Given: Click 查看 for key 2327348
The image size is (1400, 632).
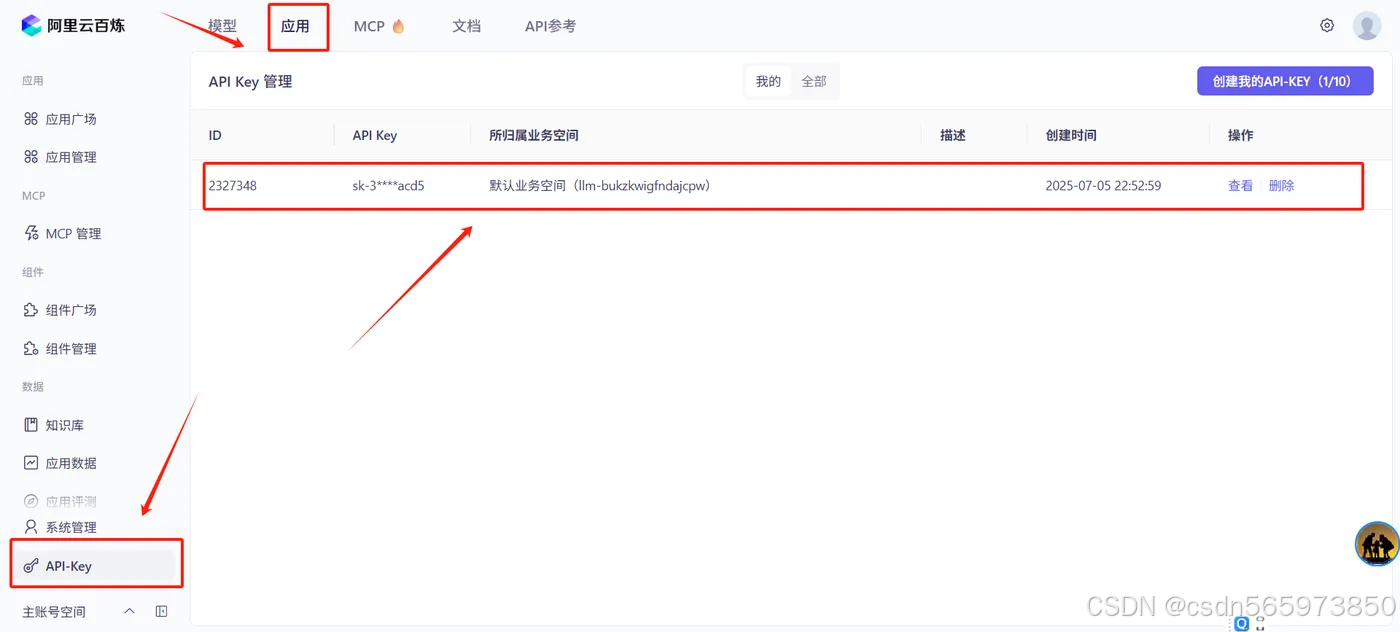Looking at the screenshot, I should coord(1240,186).
